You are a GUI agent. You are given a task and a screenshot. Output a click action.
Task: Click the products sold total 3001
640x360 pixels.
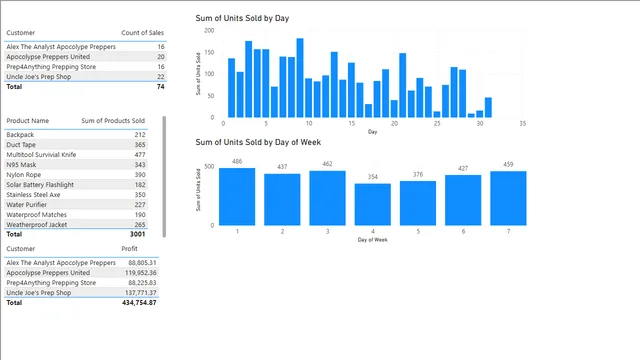138,234
